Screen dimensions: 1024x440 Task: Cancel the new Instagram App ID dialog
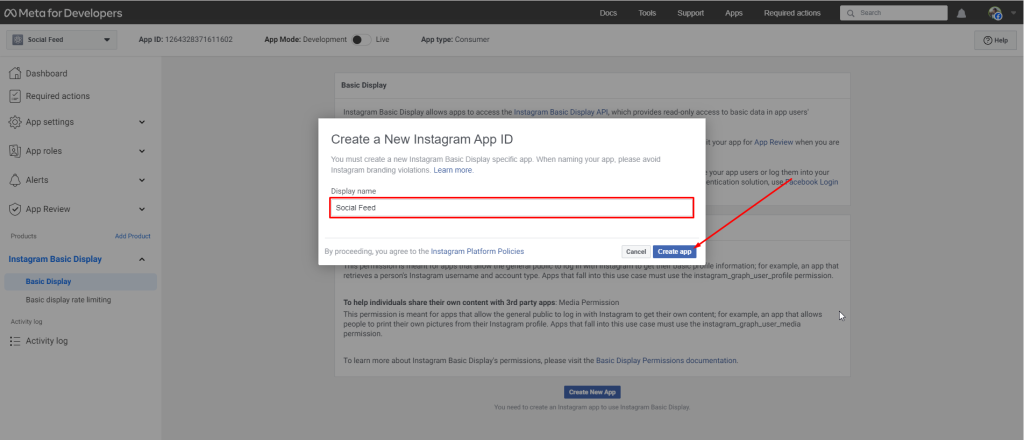coord(635,251)
